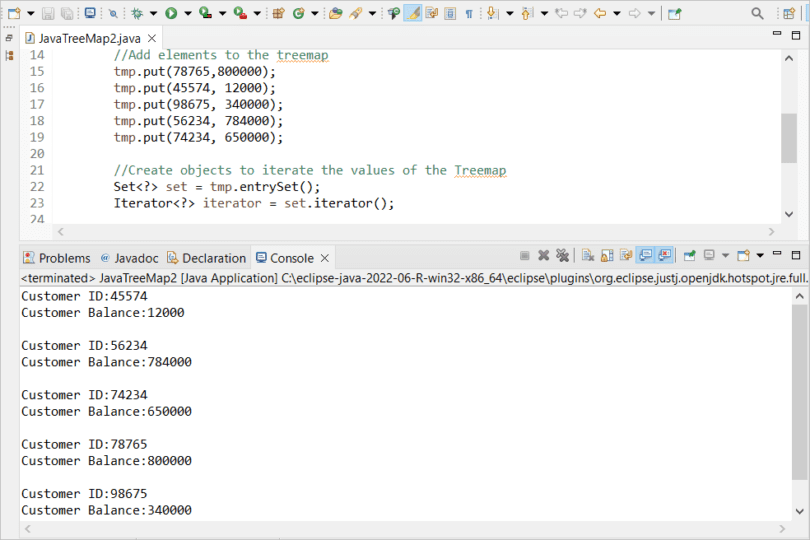Click console text Customer ID:98675
This screenshot has height=540, width=810.
(x=84, y=493)
